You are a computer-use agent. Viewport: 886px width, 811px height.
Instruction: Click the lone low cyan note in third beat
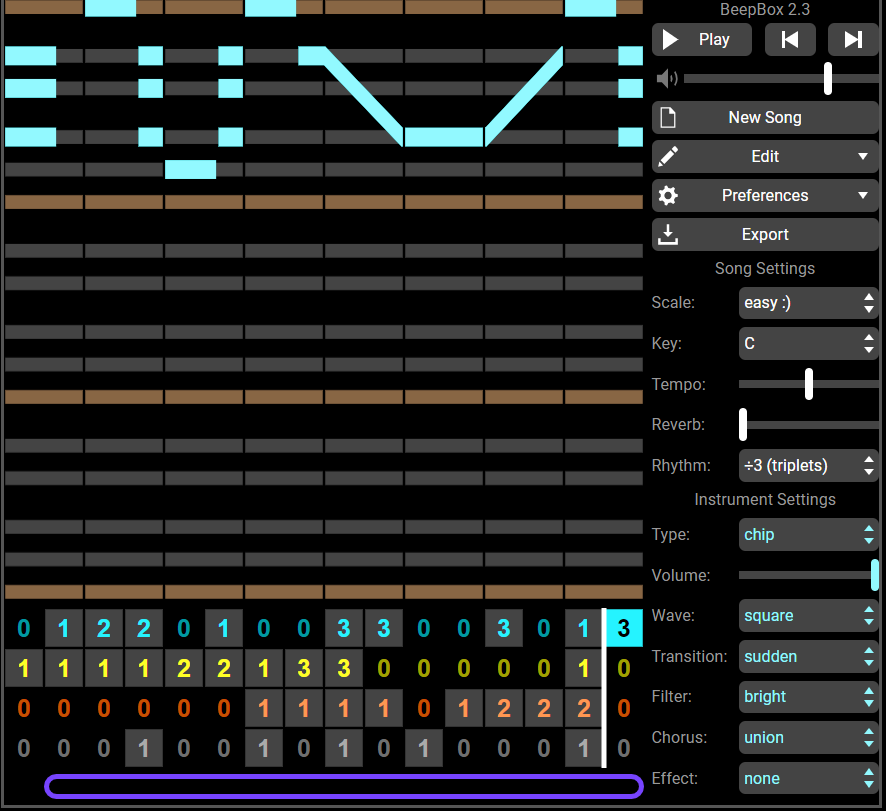point(190,170)
